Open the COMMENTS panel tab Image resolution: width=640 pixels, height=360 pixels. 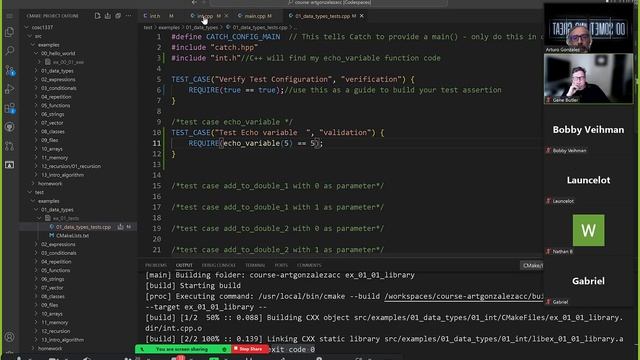point(309,265)
